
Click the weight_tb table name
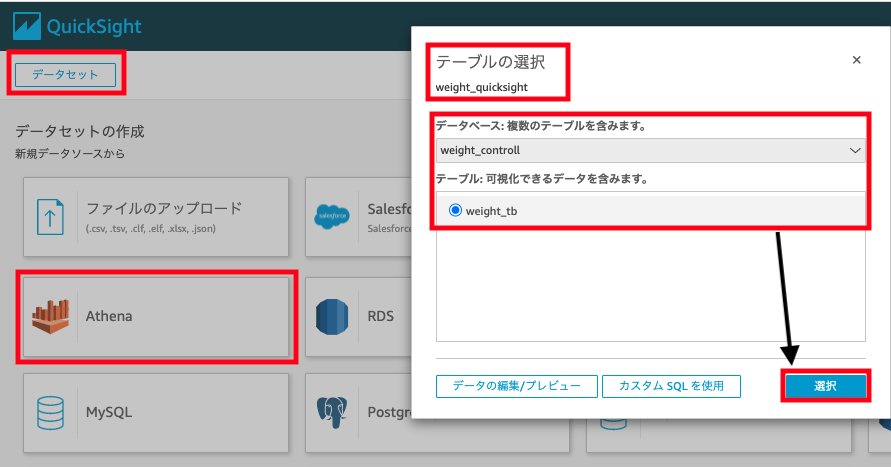492,211
